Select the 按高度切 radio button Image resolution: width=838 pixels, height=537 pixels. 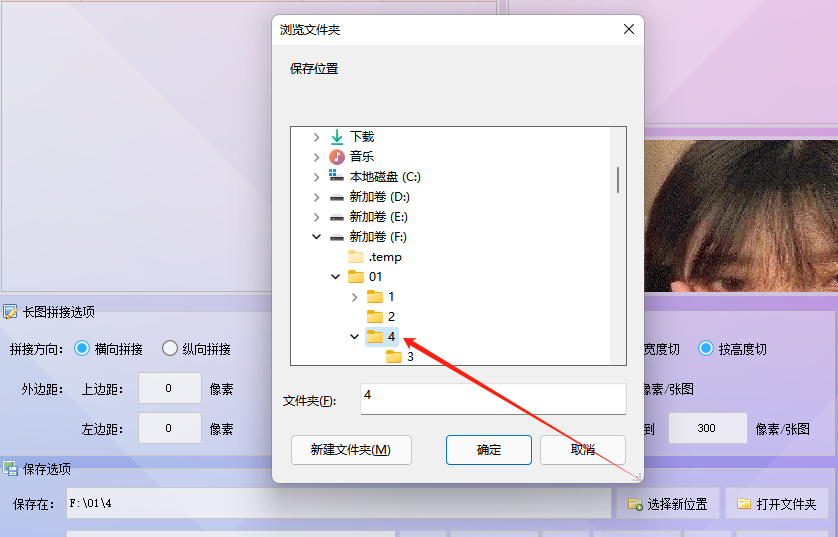[x=706, y=348]
